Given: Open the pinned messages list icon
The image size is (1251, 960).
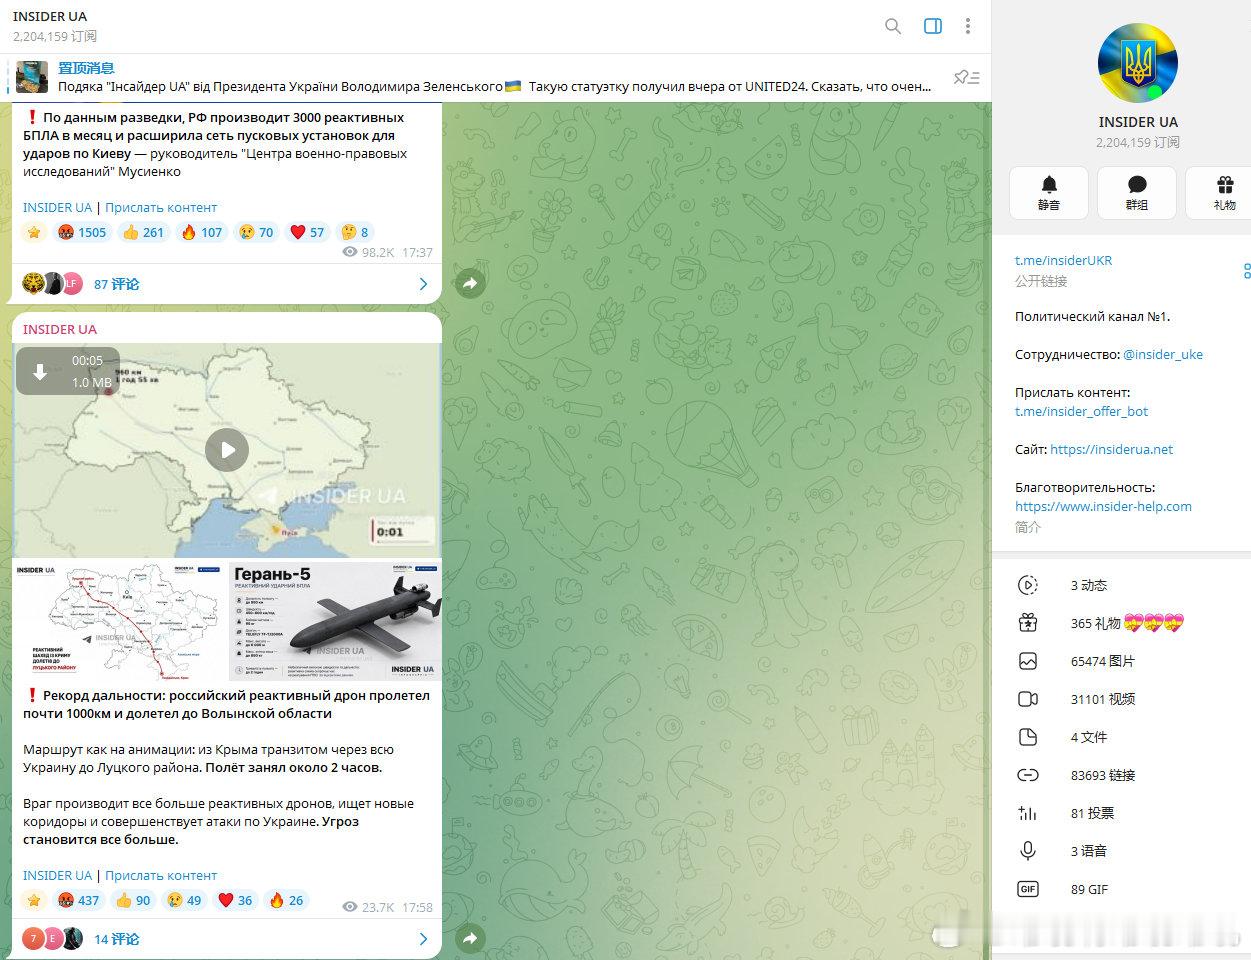Looking at the screenshot, I should (966, 77).
